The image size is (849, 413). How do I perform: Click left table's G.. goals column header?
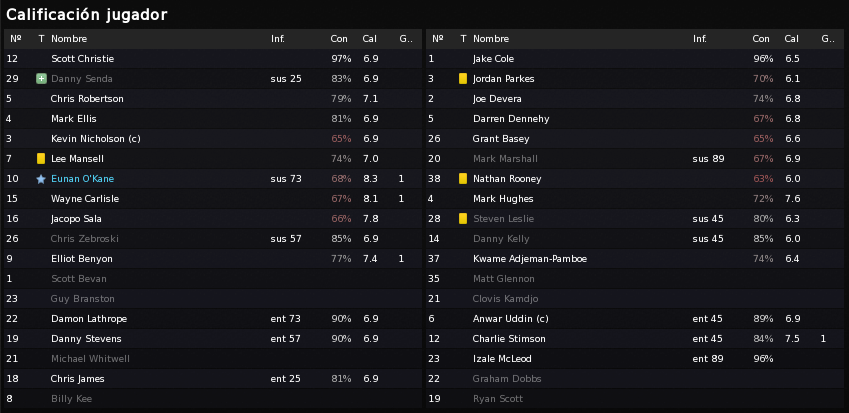406,39
